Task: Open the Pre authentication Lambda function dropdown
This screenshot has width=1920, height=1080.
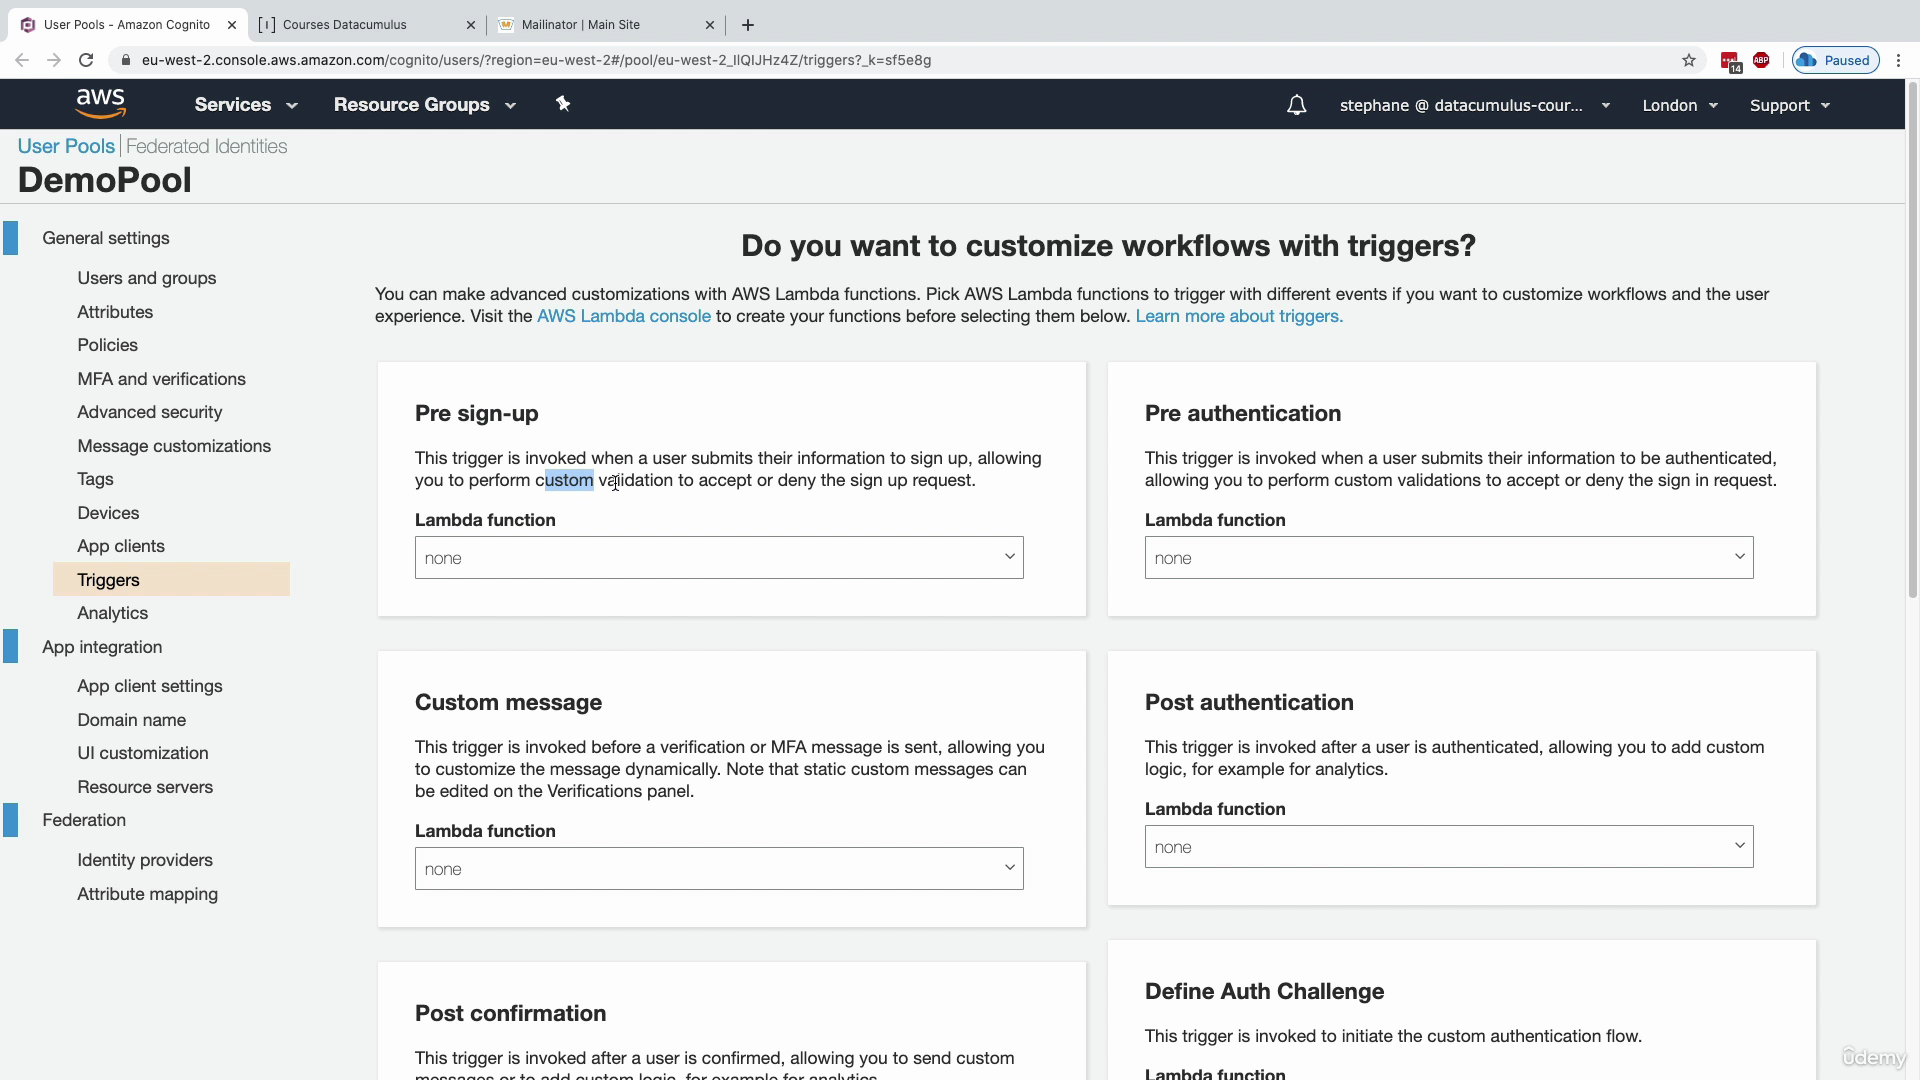Action: pos(1449,558)
